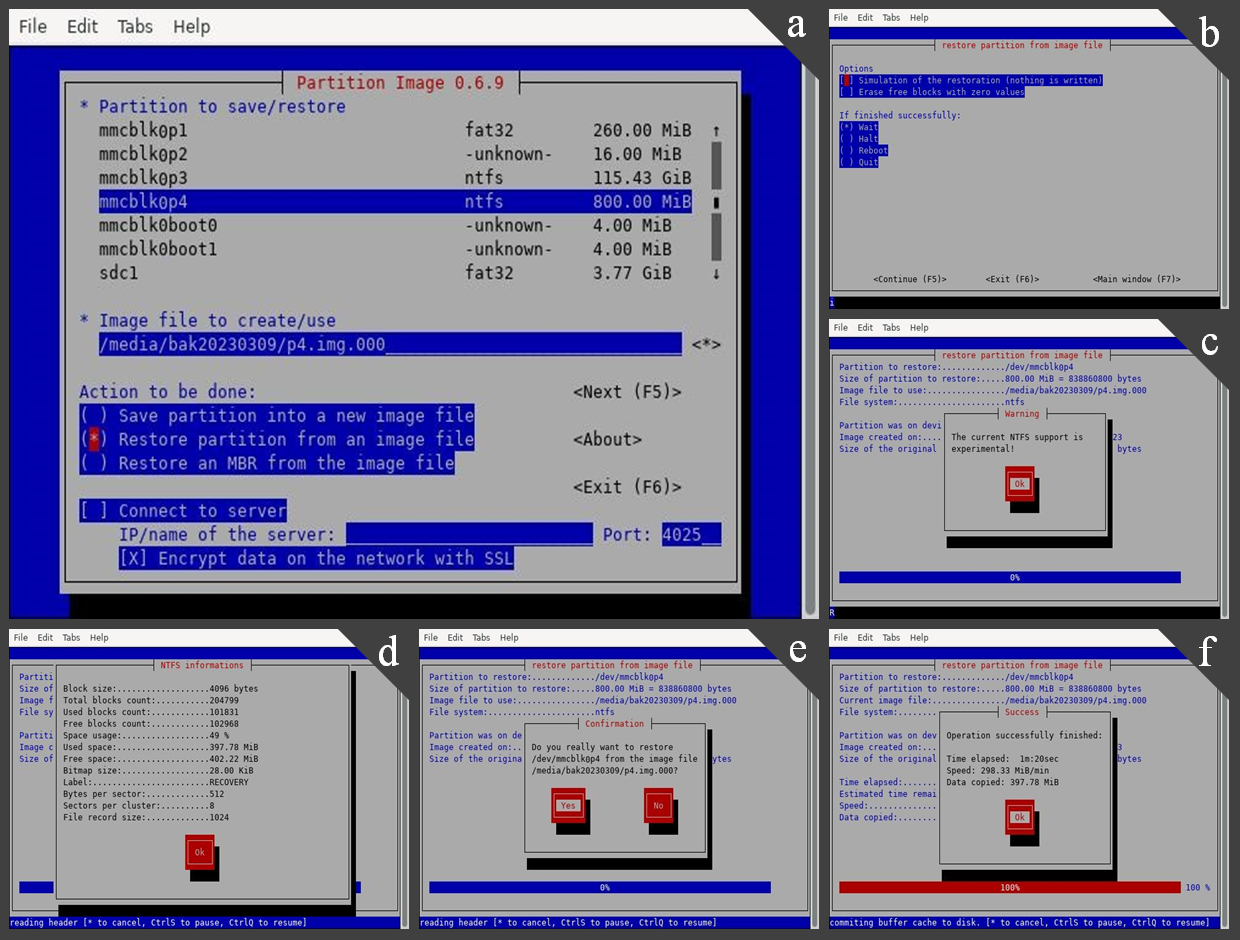Click the <Next (F5)> button
This screenshot has height=940, width=1240.
[x=627, y=392]
